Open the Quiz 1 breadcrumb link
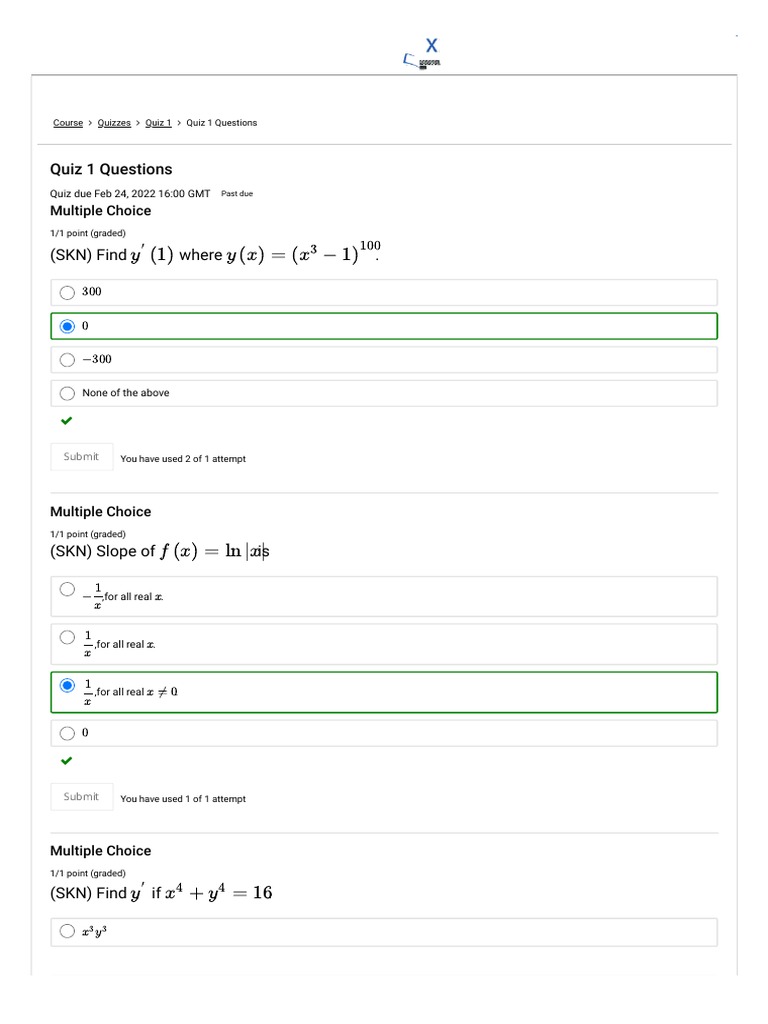768x1024 pixels. (158, 123)
